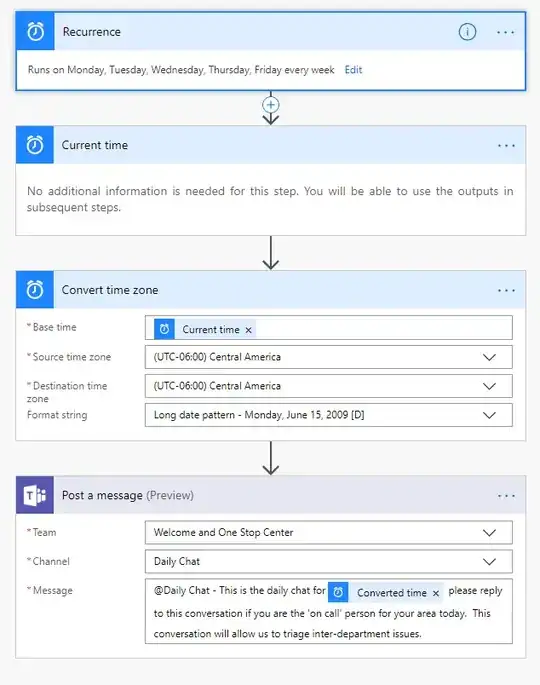Remove the Current time token from Base time

(248, 330)
